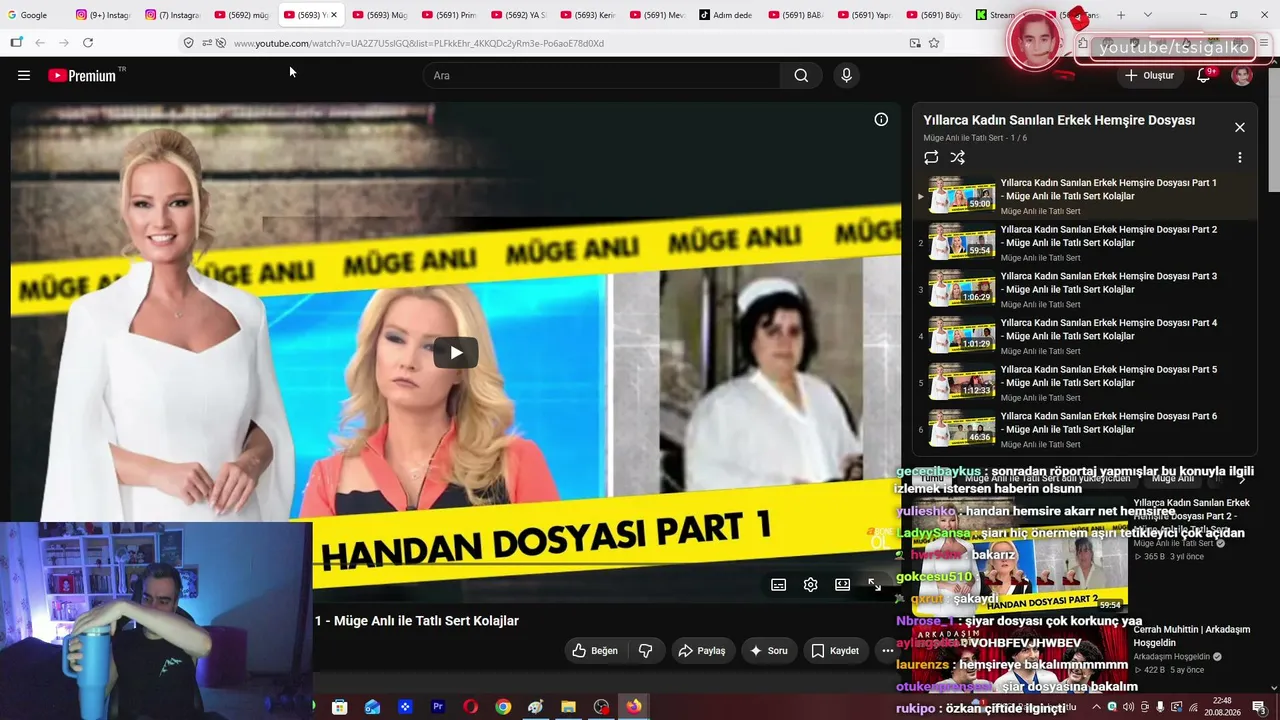Like the video with Beğen
1280x720 pixels.
click(x=595, y=651)
